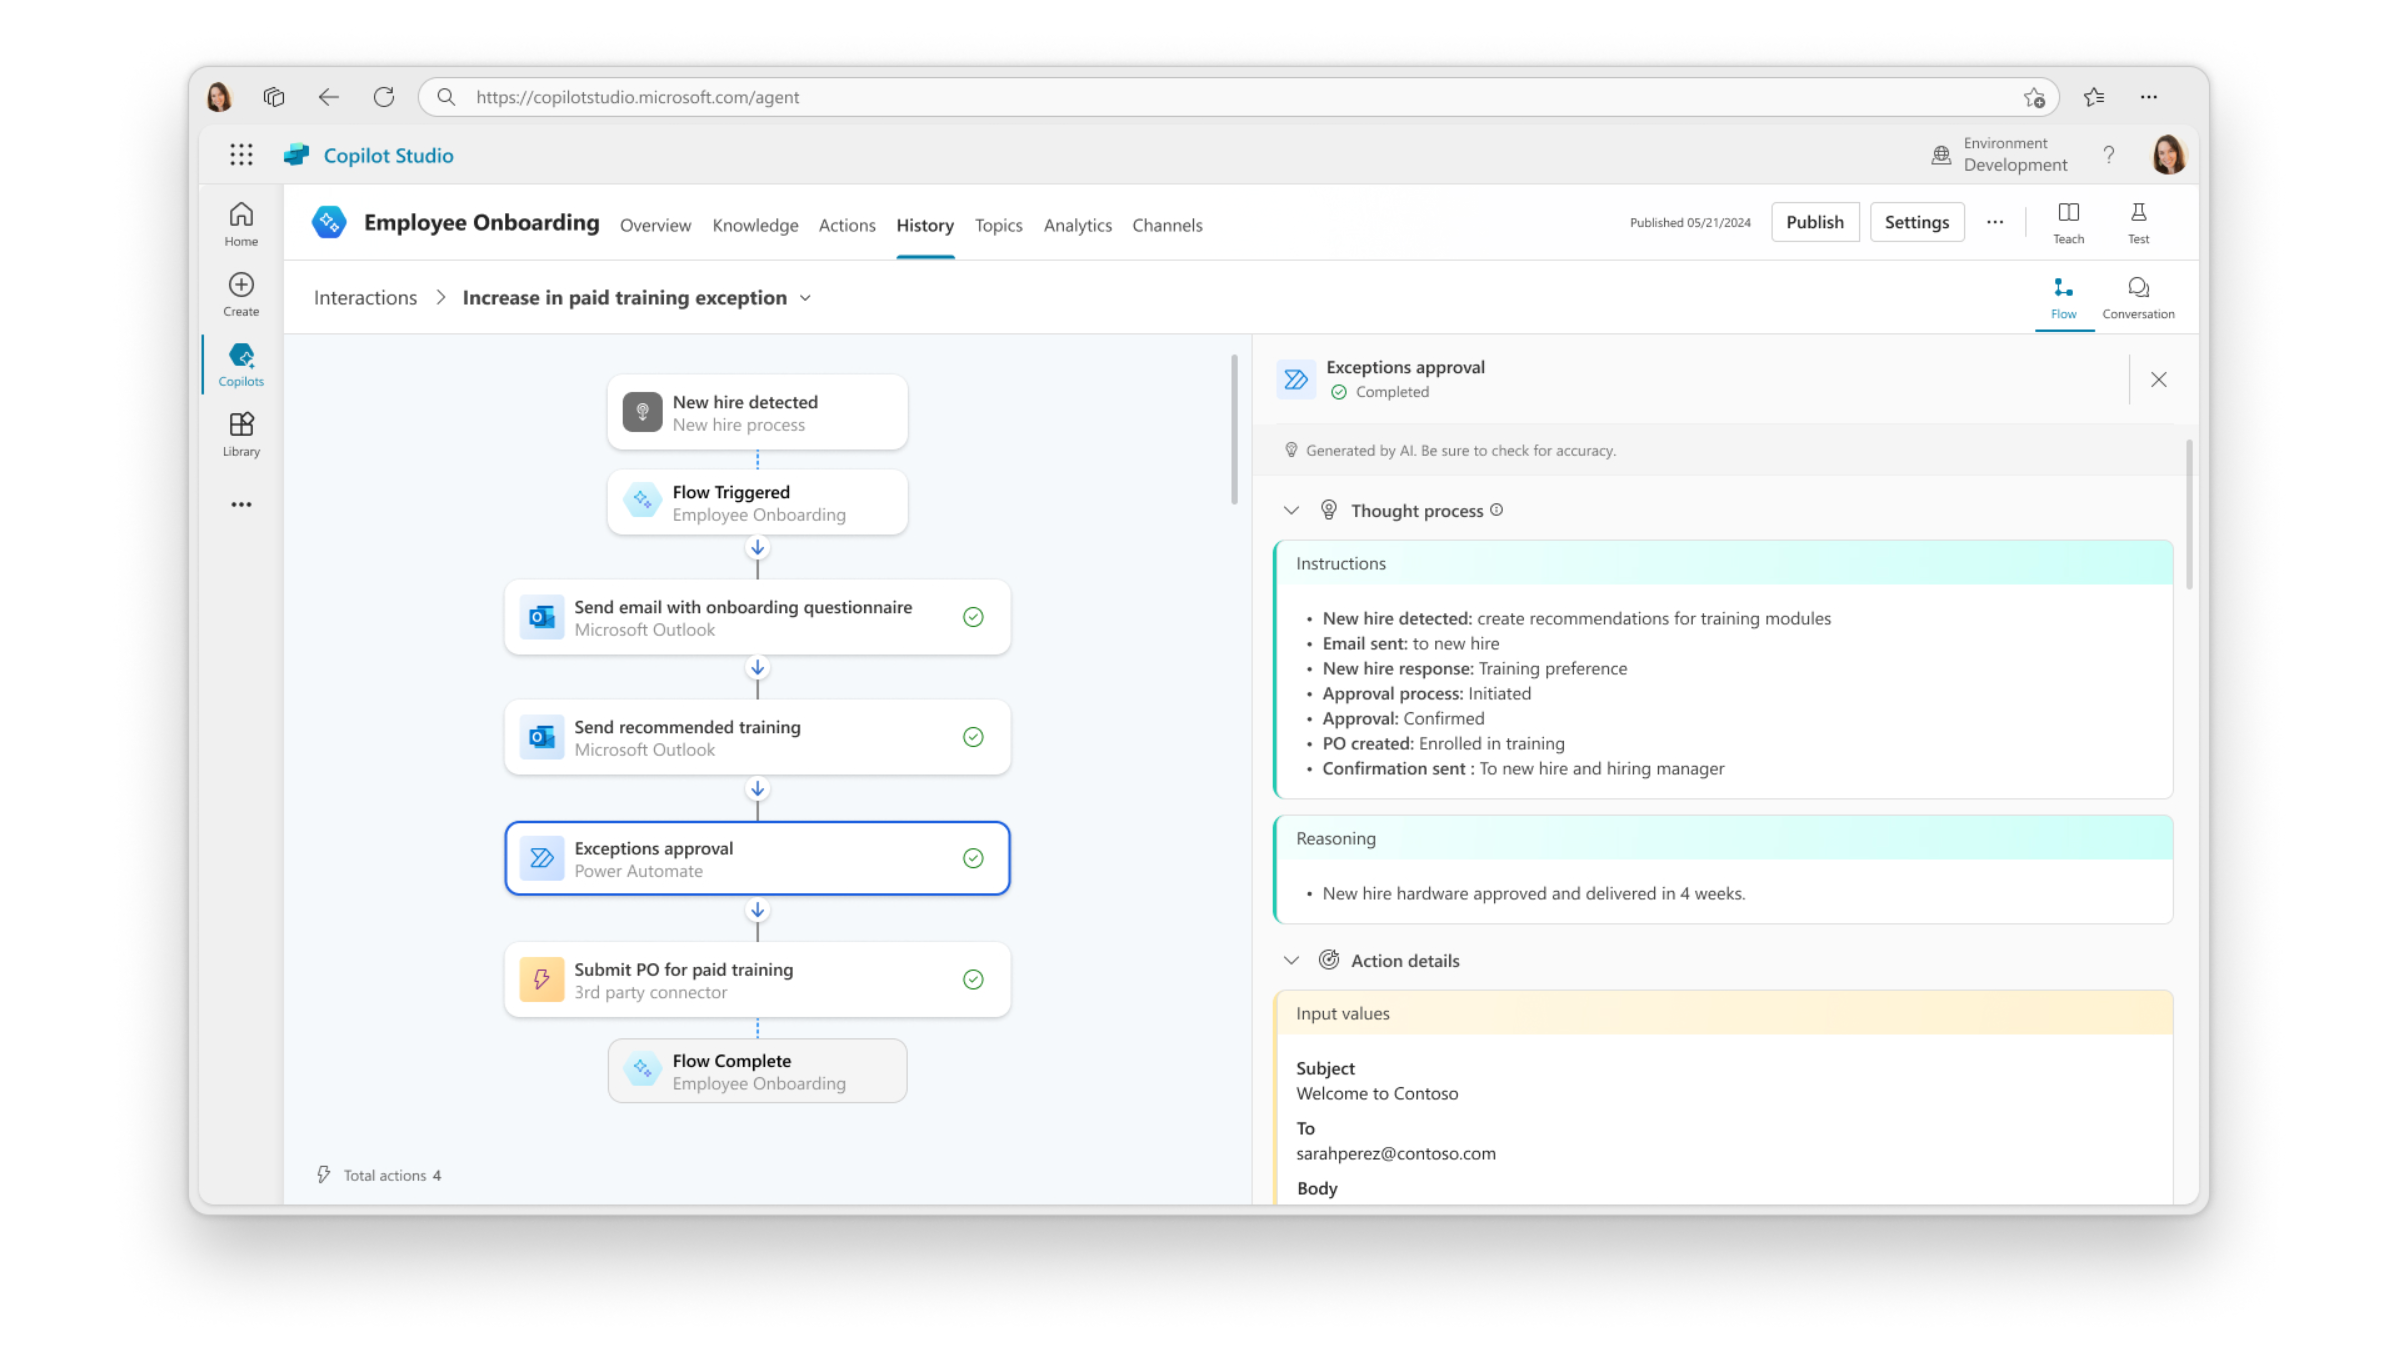Select the New hire detected node
Image resolution: width=2397 pixels, height=1347 pixels.
tap(757, 412)
